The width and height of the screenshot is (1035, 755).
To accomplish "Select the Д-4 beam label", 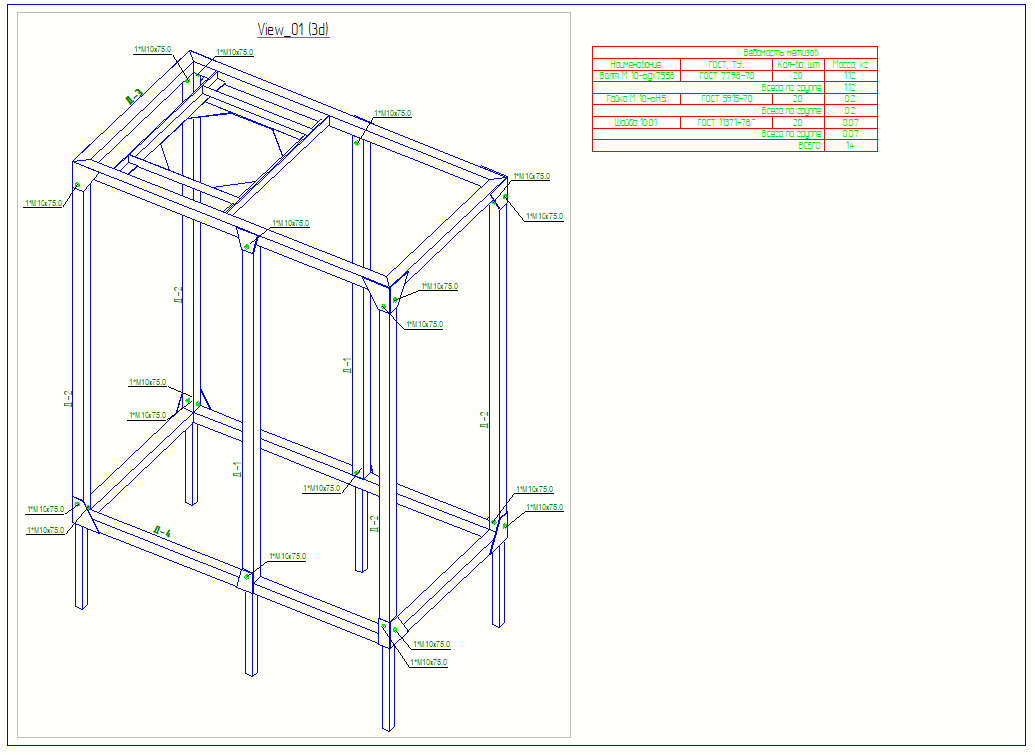I will click(162, 531).
